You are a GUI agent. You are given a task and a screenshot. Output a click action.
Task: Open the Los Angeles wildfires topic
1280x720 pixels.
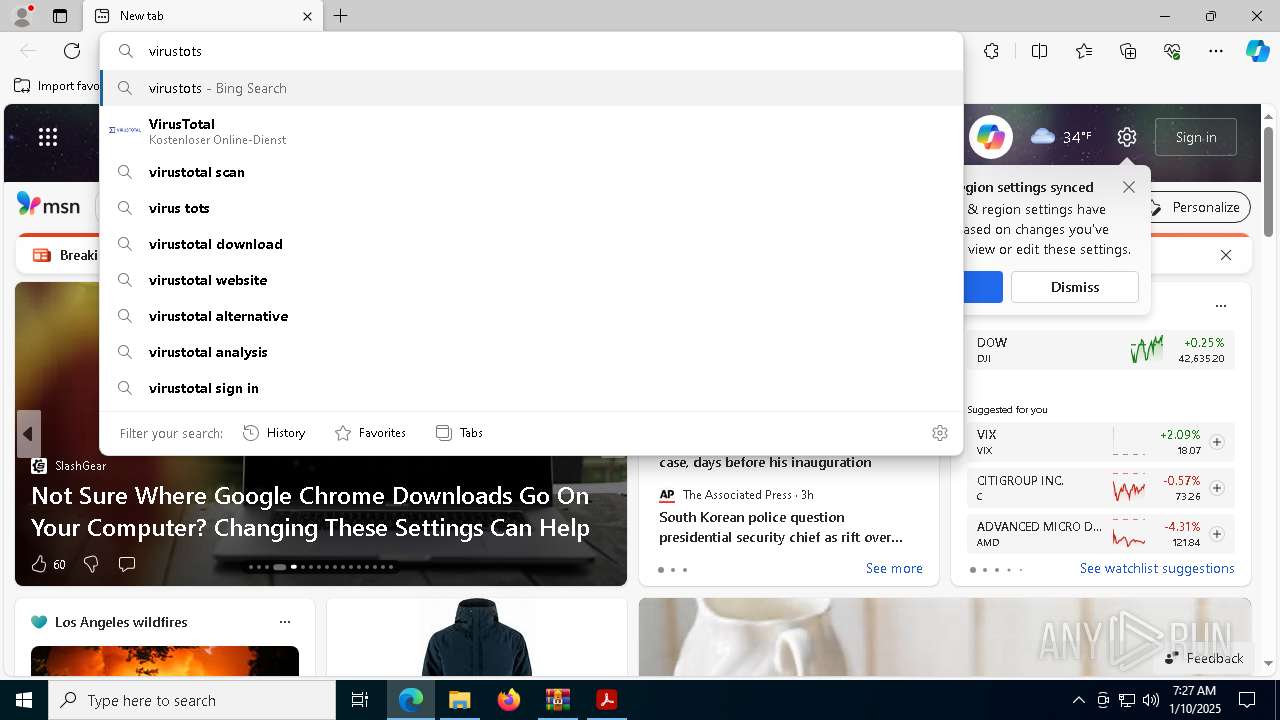(121, 622)
